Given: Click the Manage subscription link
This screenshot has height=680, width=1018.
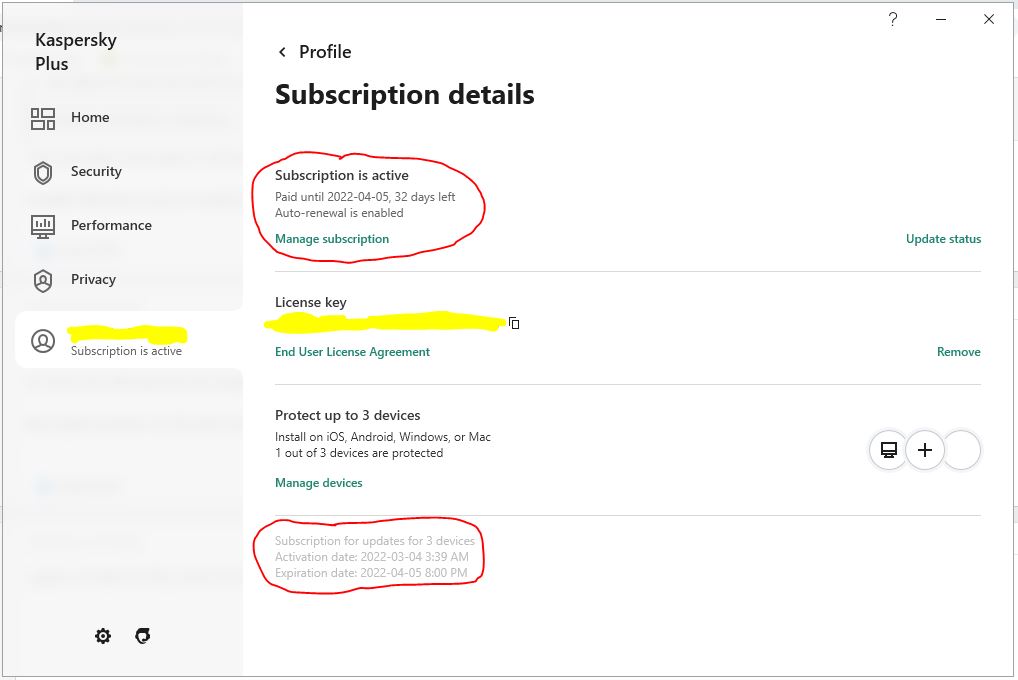Looking at the screenshot, I should click(x=332, y=239).
